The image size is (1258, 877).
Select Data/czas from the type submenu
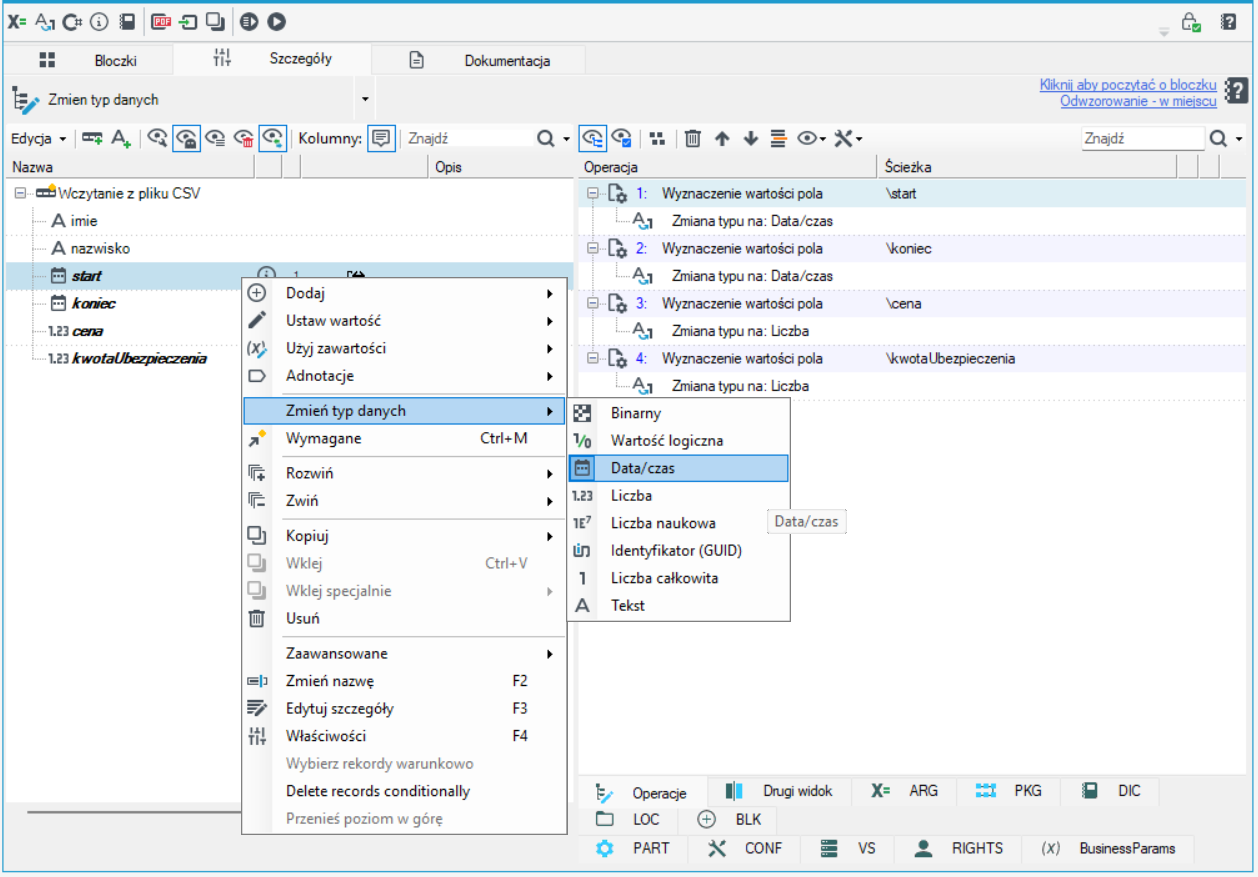tap(679, 468)
